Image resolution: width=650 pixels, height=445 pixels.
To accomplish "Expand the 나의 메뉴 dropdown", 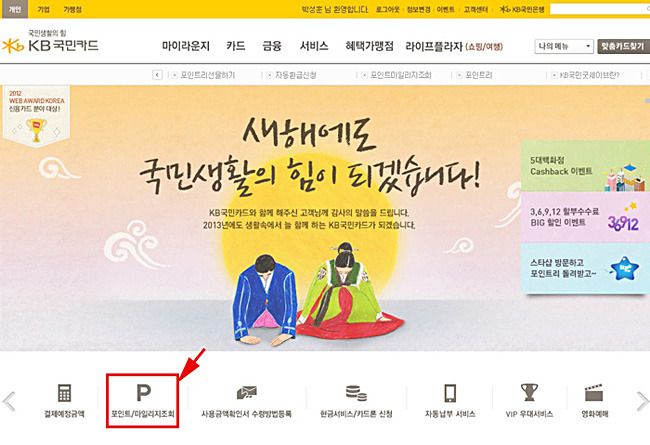I will [564, 46].
